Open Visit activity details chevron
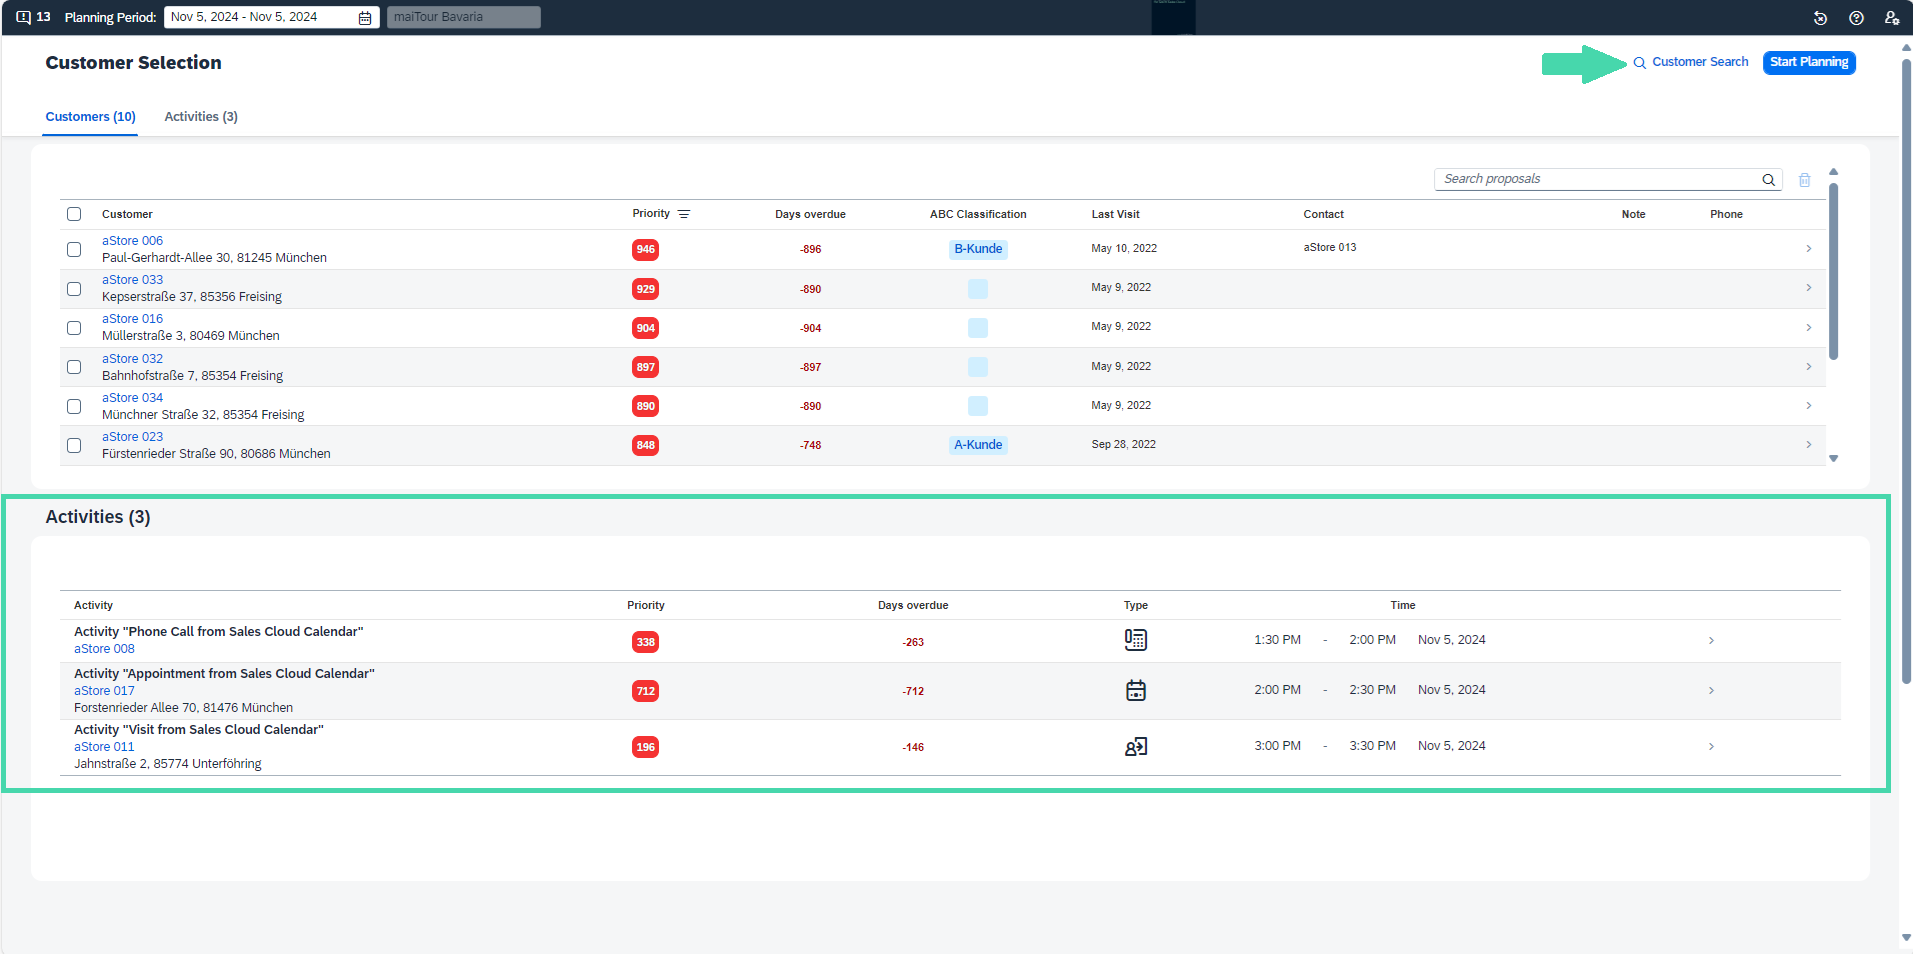 pos(1711,747)
